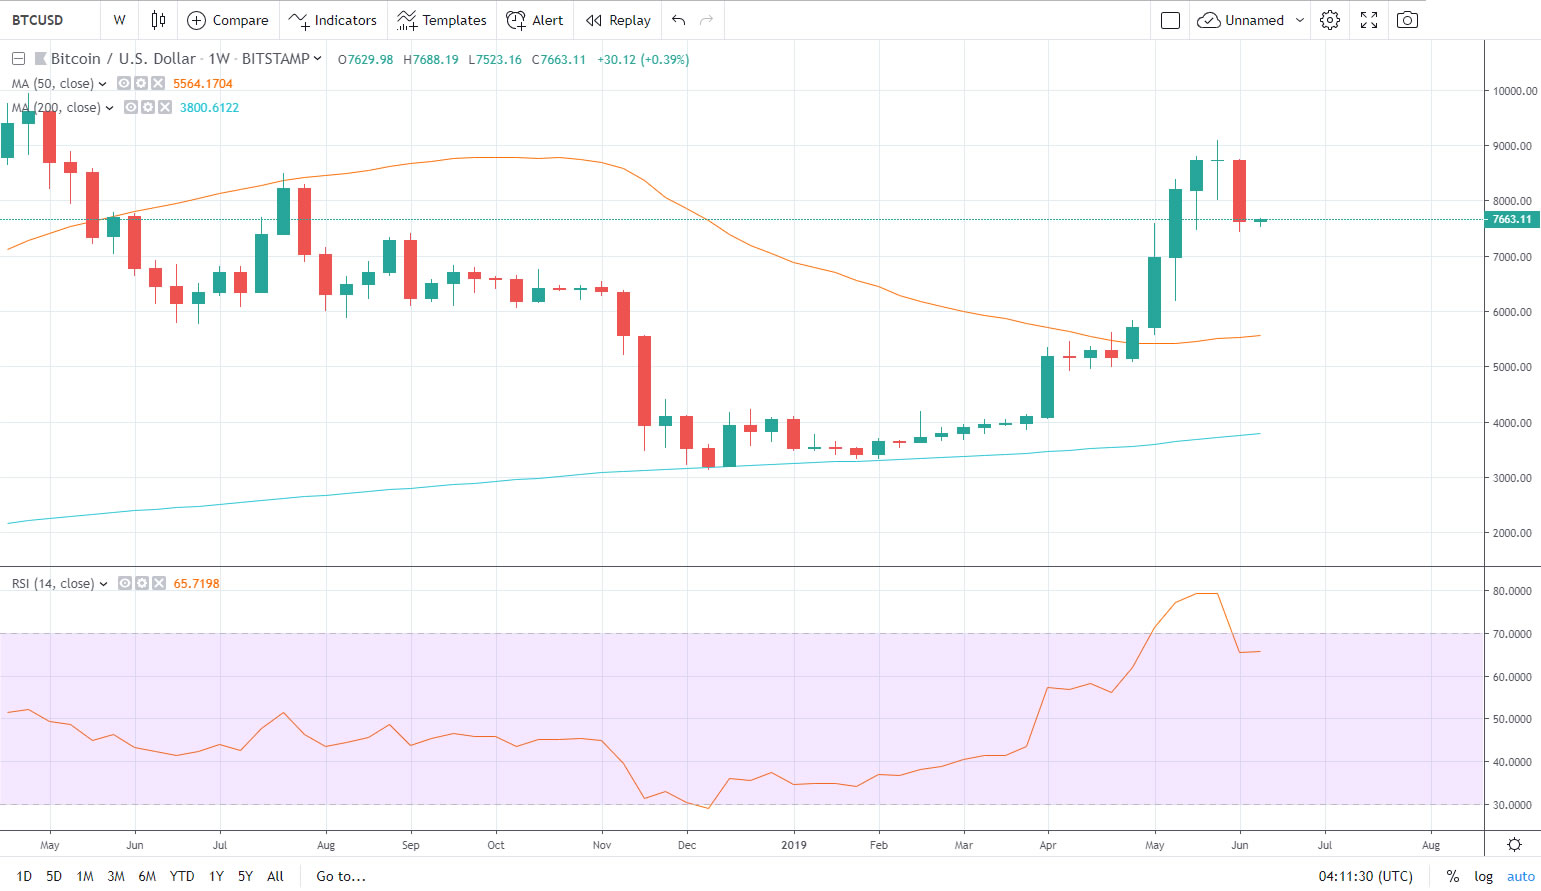Toggle visibility of the MA (50) indicator
This screenshot has width=1541, height=891.
pos(123,83)
